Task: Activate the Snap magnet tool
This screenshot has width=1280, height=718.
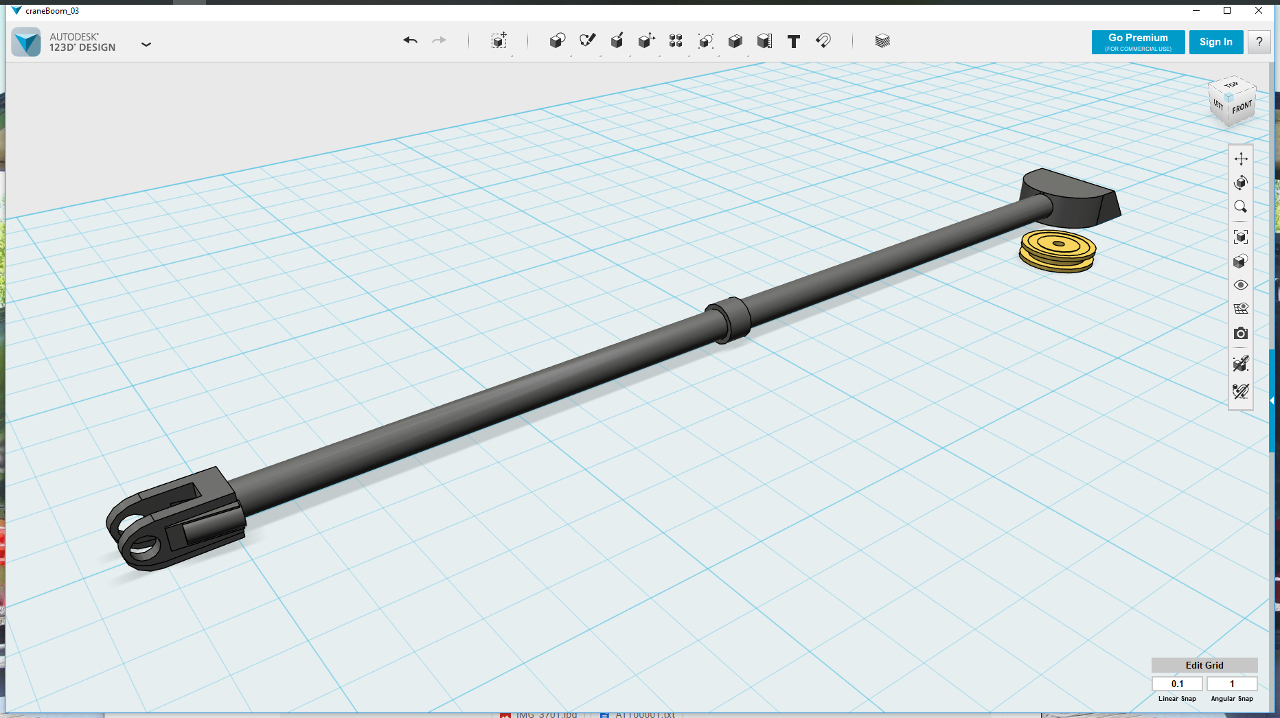Action: 823,41
